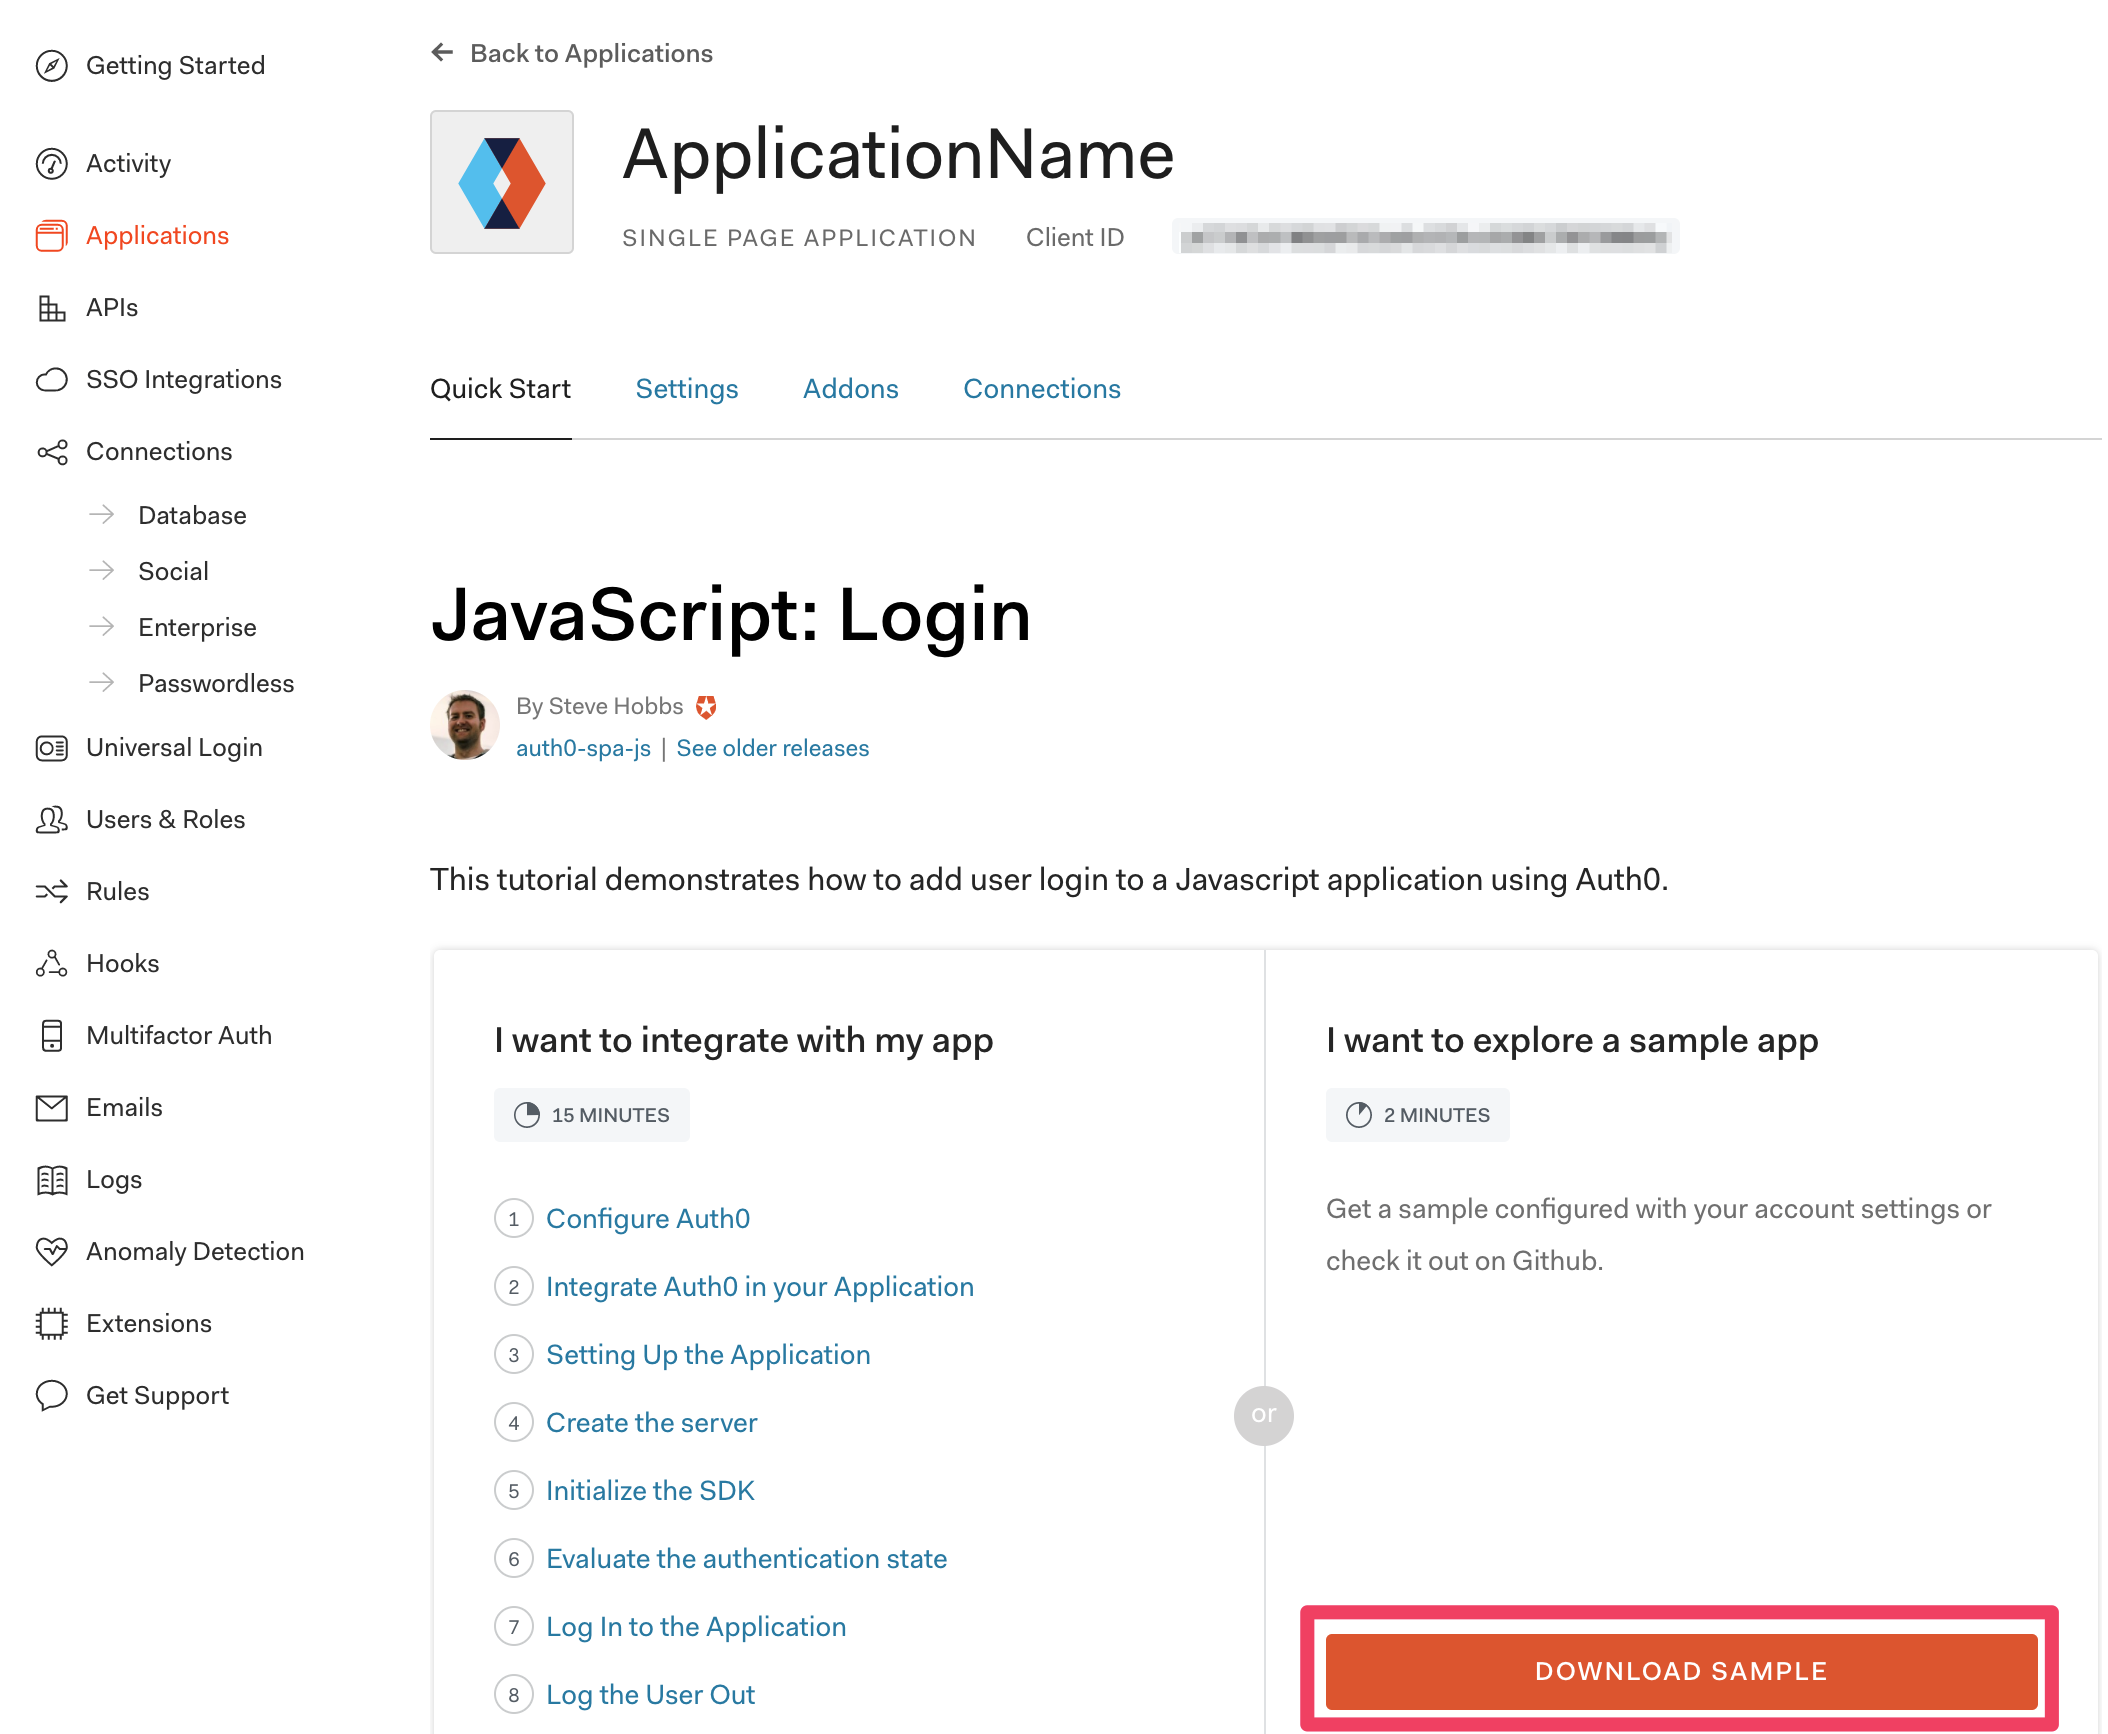
Task: Click Steve Hobbs author avatar
Action: point(465,725)
